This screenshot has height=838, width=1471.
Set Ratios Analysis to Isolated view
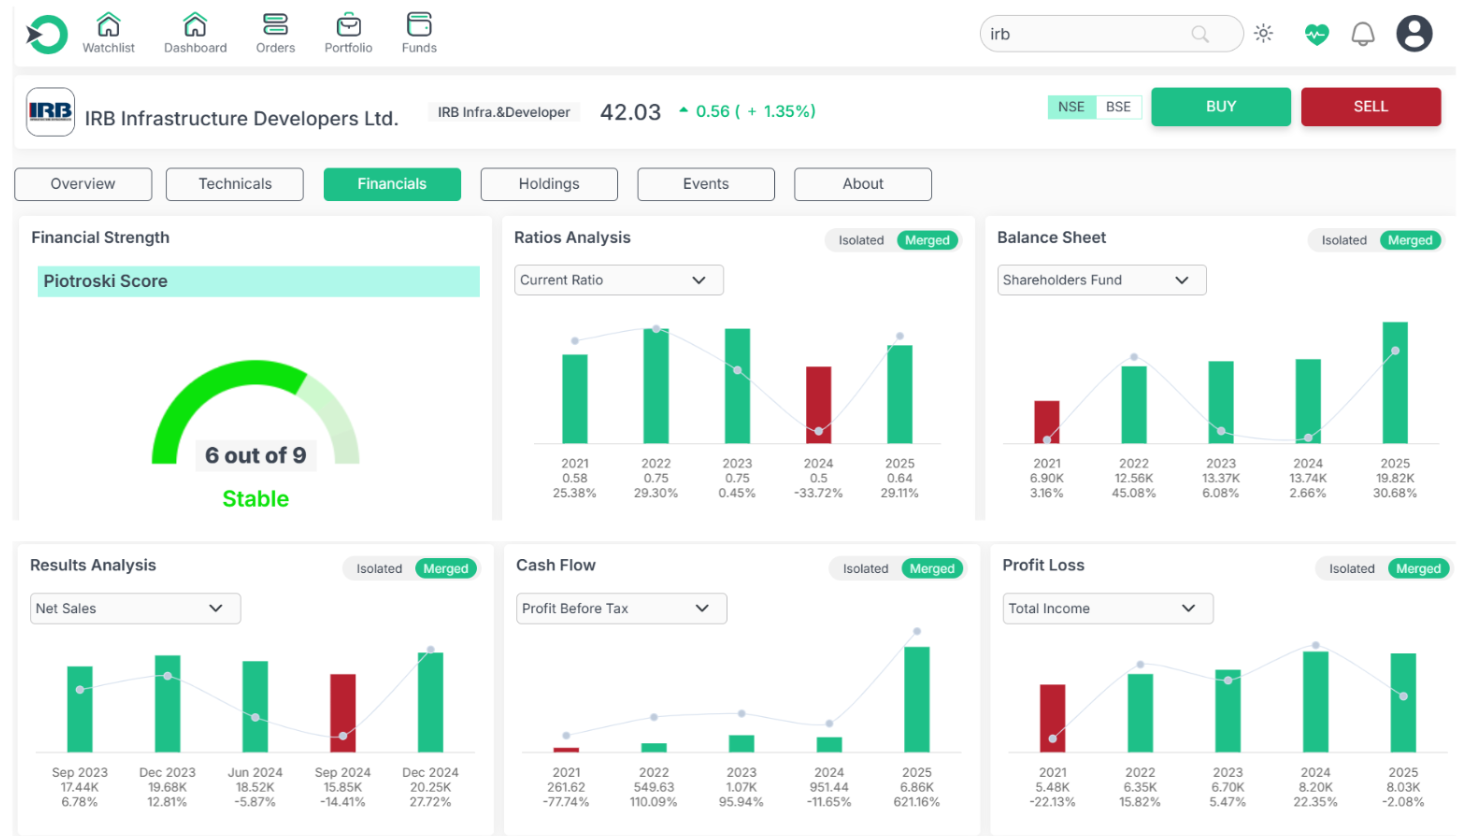click(860, 240)
